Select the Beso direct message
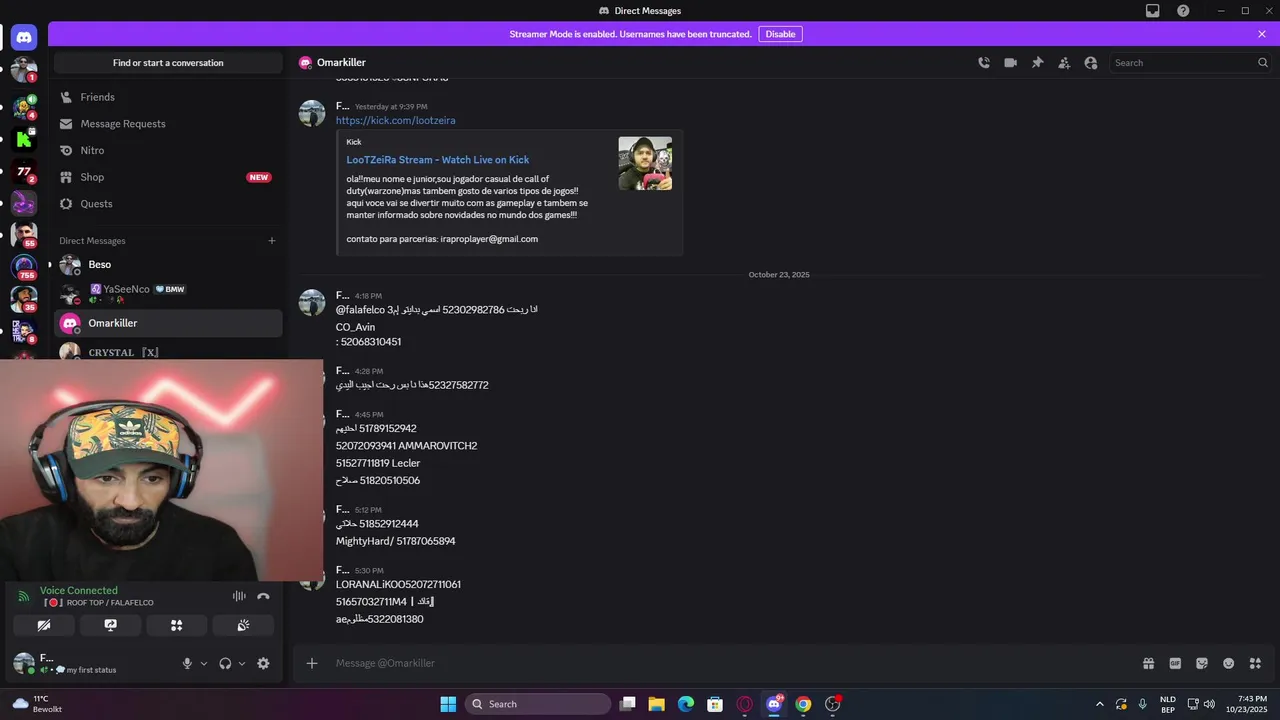The image size is (1280, 720). click(x=168, y=265)
